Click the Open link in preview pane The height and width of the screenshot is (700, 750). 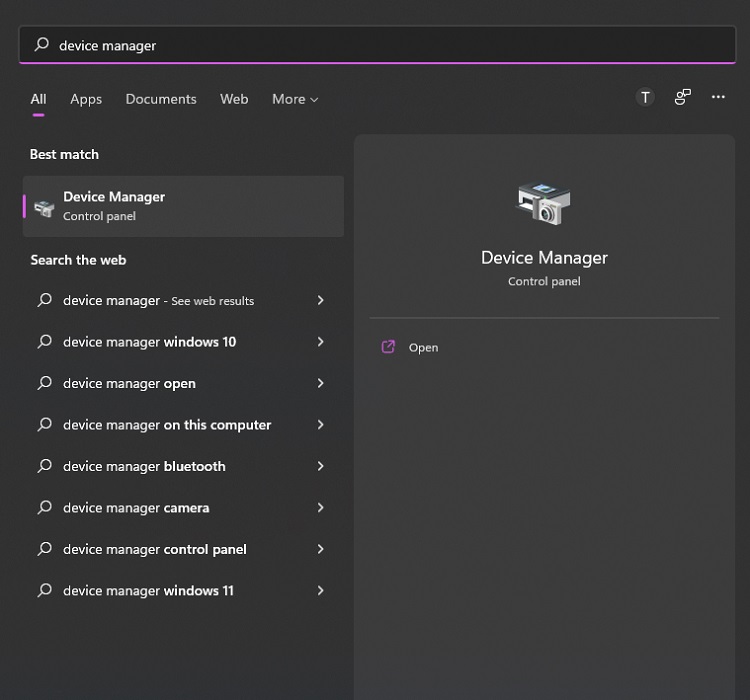point(423,347)
